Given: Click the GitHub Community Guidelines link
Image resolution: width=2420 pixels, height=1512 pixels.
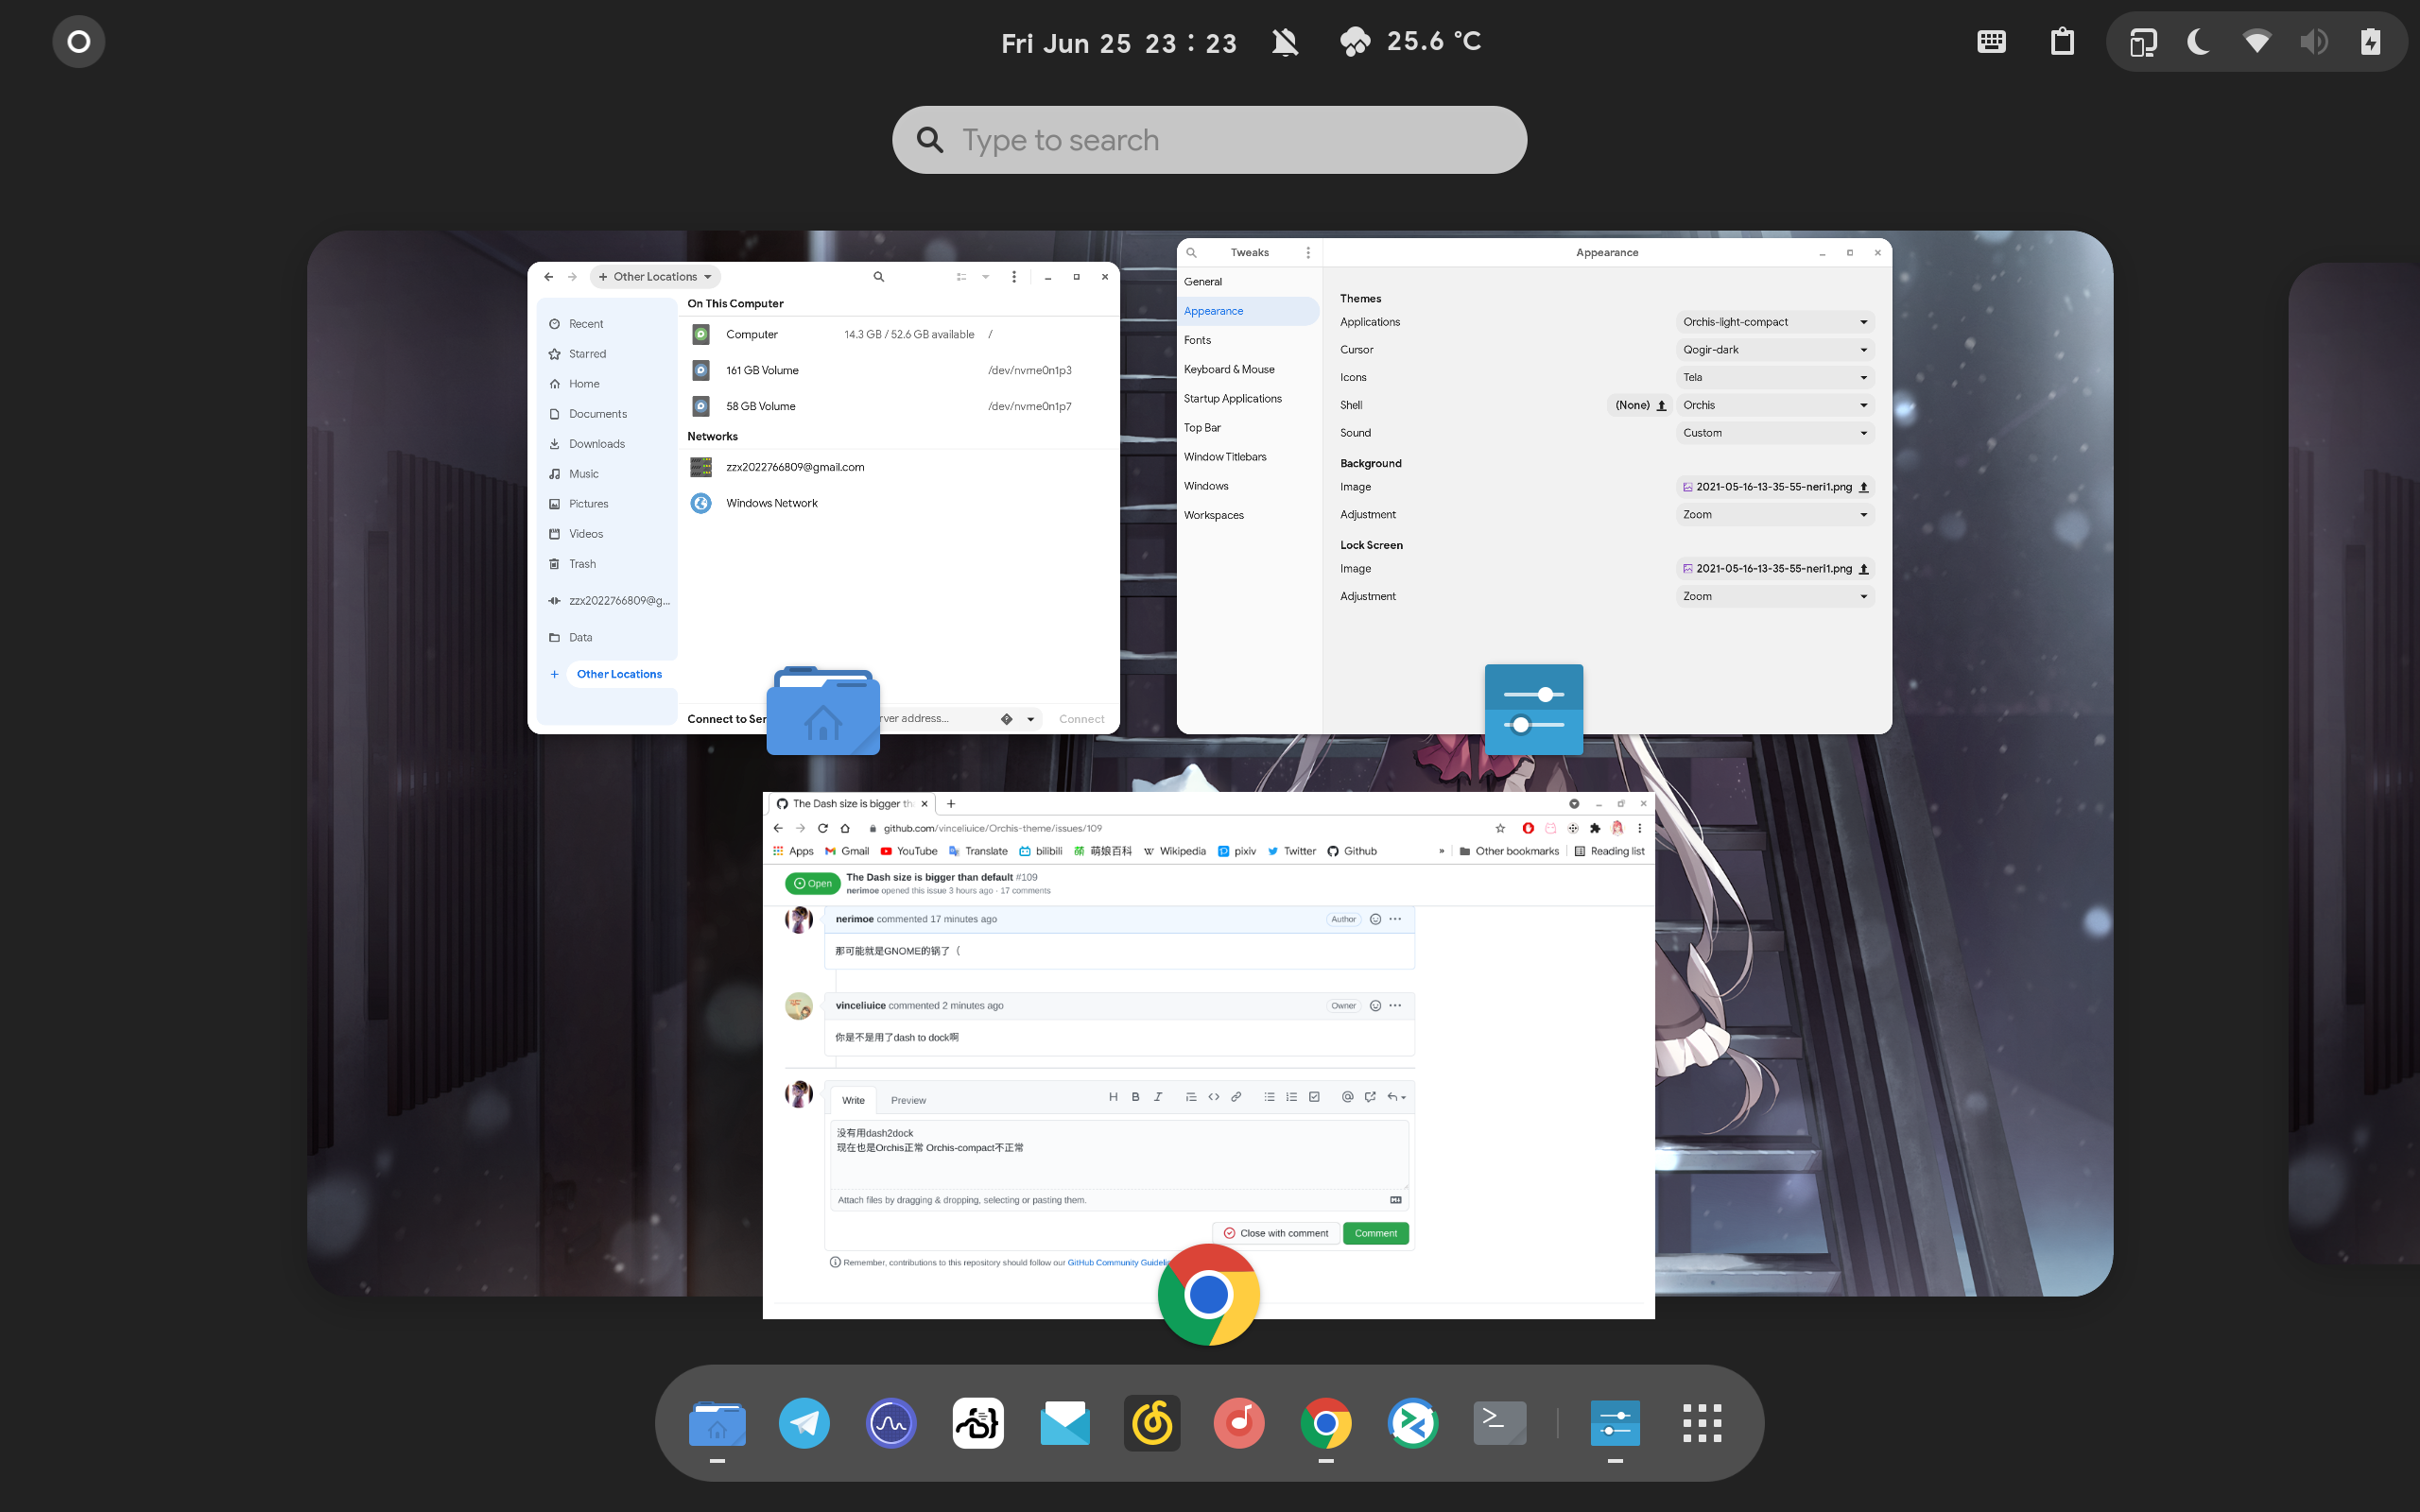Looking at the screenshot, I should (x=1119, y=1262).
